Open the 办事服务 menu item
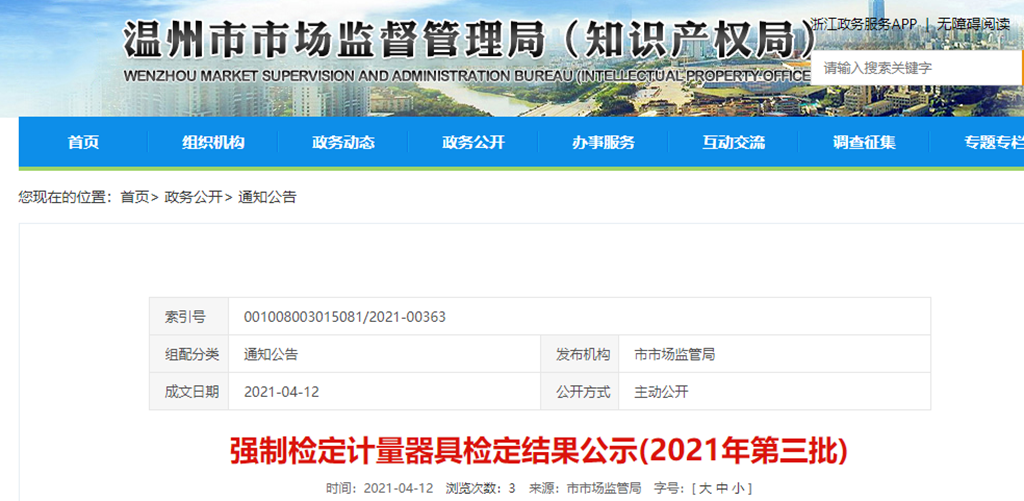This screenshot has width=1024, height=501. (x=603, y=142)
